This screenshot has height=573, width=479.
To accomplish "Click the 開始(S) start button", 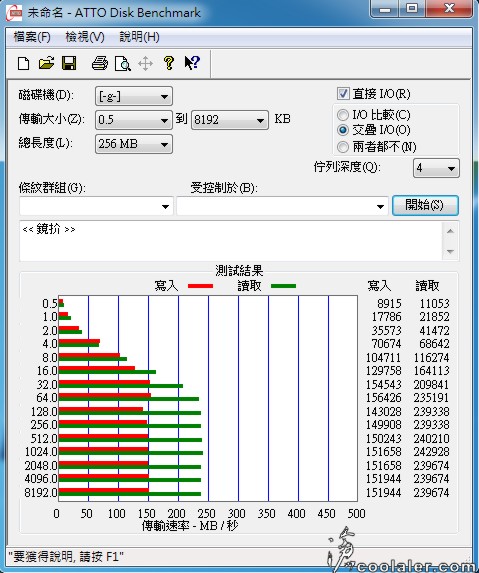I will pos(425,205).
